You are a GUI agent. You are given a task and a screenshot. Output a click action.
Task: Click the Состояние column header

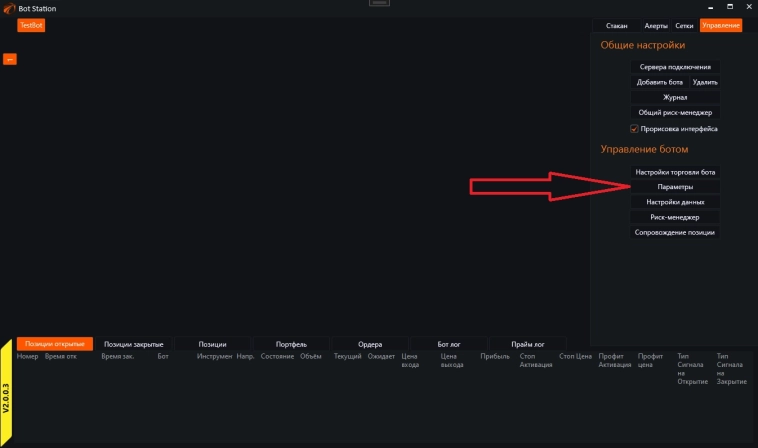pos(277,356)
